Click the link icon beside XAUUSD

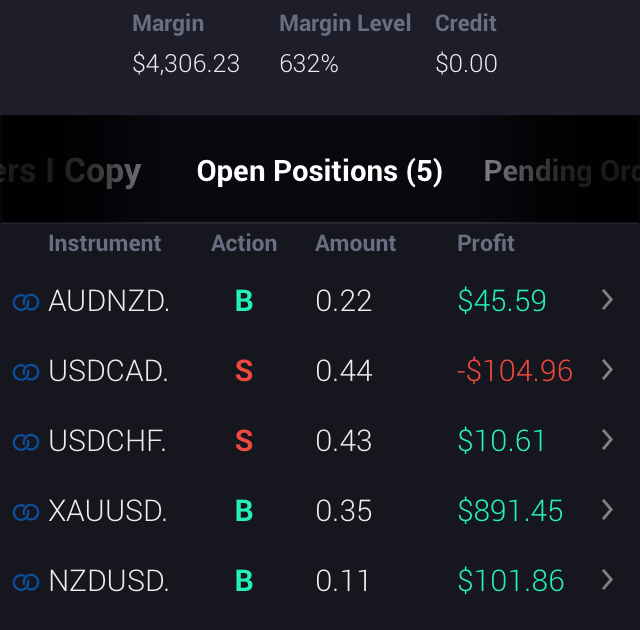26,512
